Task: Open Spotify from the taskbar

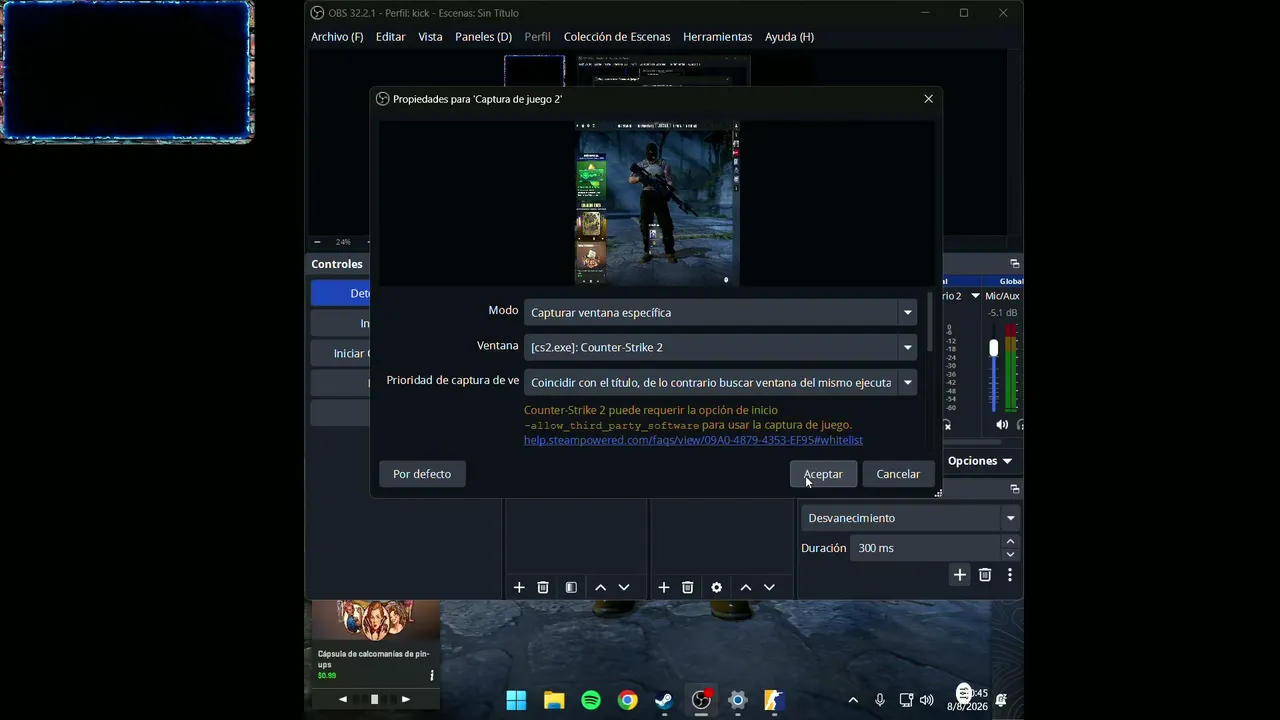Action: coord(590,700)
